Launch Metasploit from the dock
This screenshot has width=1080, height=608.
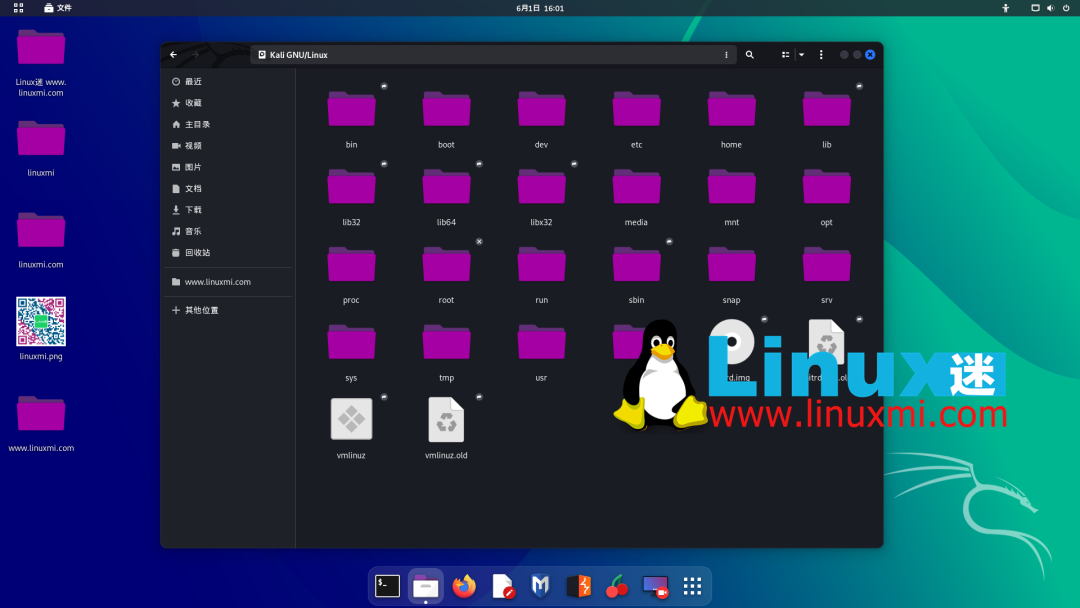[x=541, y=586]
